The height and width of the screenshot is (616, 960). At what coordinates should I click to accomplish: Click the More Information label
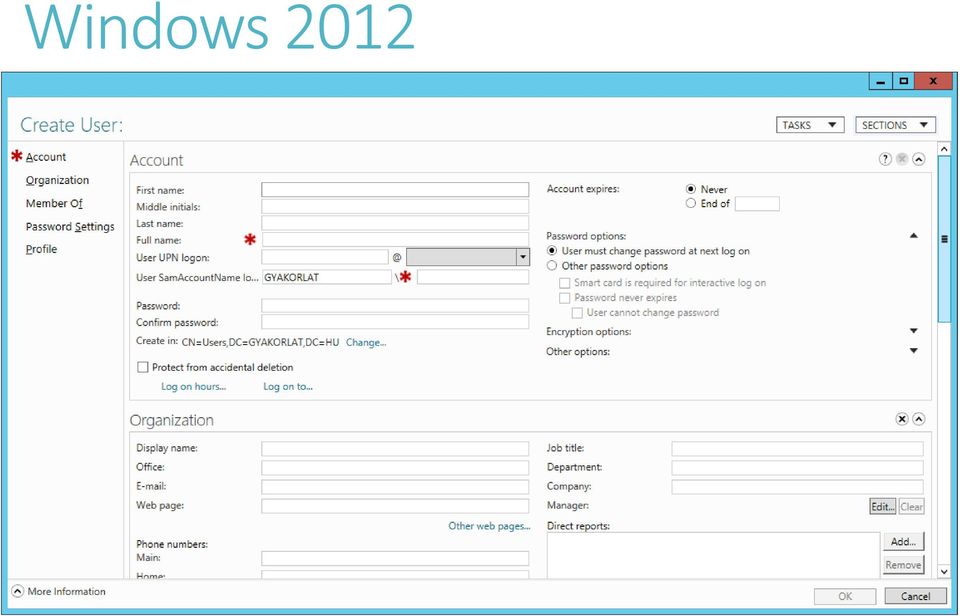click(66, 592)
